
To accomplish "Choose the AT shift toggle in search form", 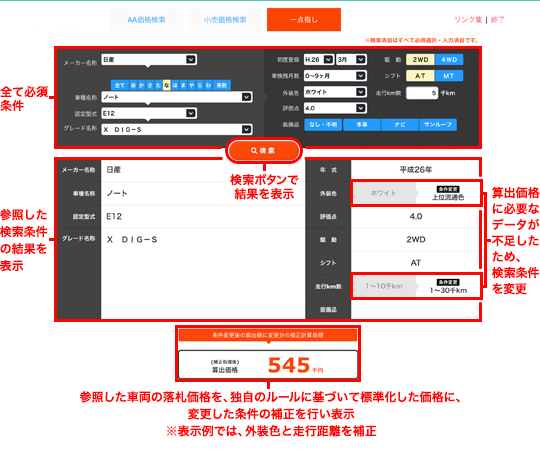I will (420, 76).
